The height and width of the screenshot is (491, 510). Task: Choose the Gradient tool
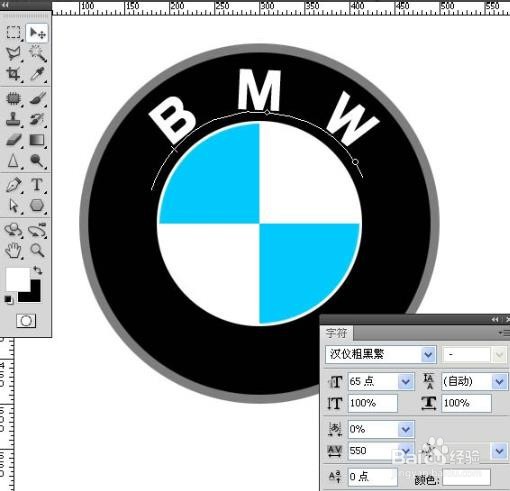click(x=37, y=140)
